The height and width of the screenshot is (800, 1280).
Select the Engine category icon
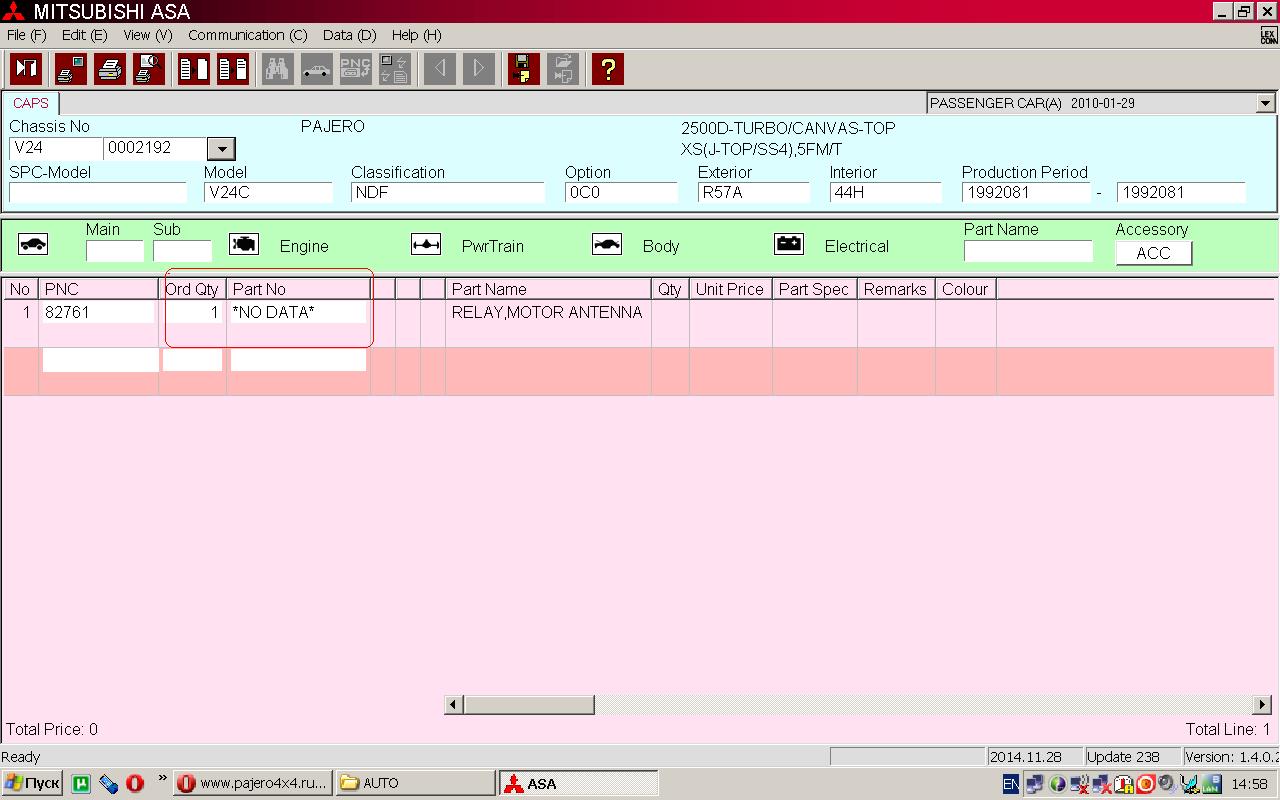coord(244,245)
